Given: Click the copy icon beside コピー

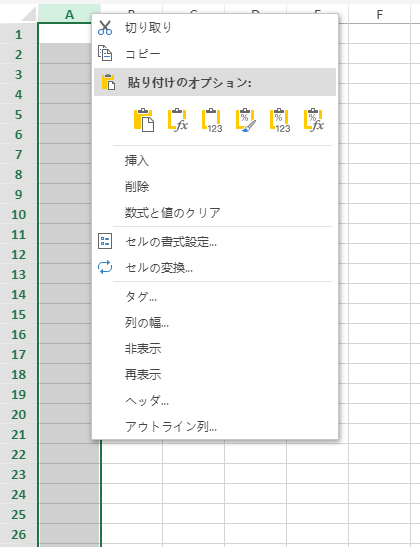Looking at the screenshot, I should click(105, 53).
